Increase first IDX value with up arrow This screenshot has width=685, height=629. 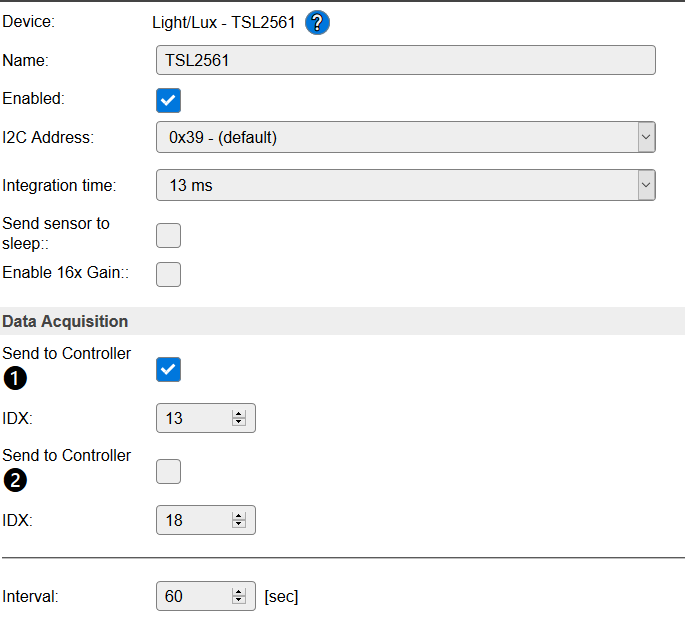click(x=238, y=414)
